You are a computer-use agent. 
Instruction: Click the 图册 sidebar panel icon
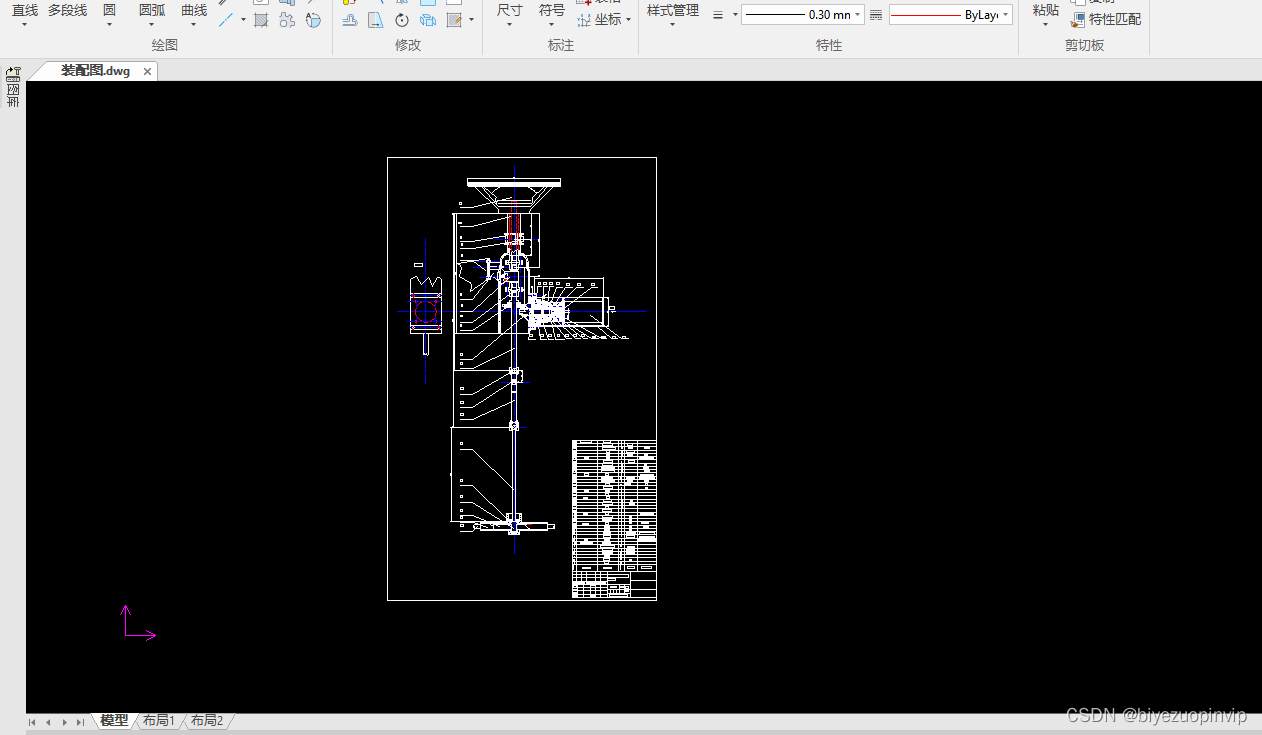[x=13, y=88]
